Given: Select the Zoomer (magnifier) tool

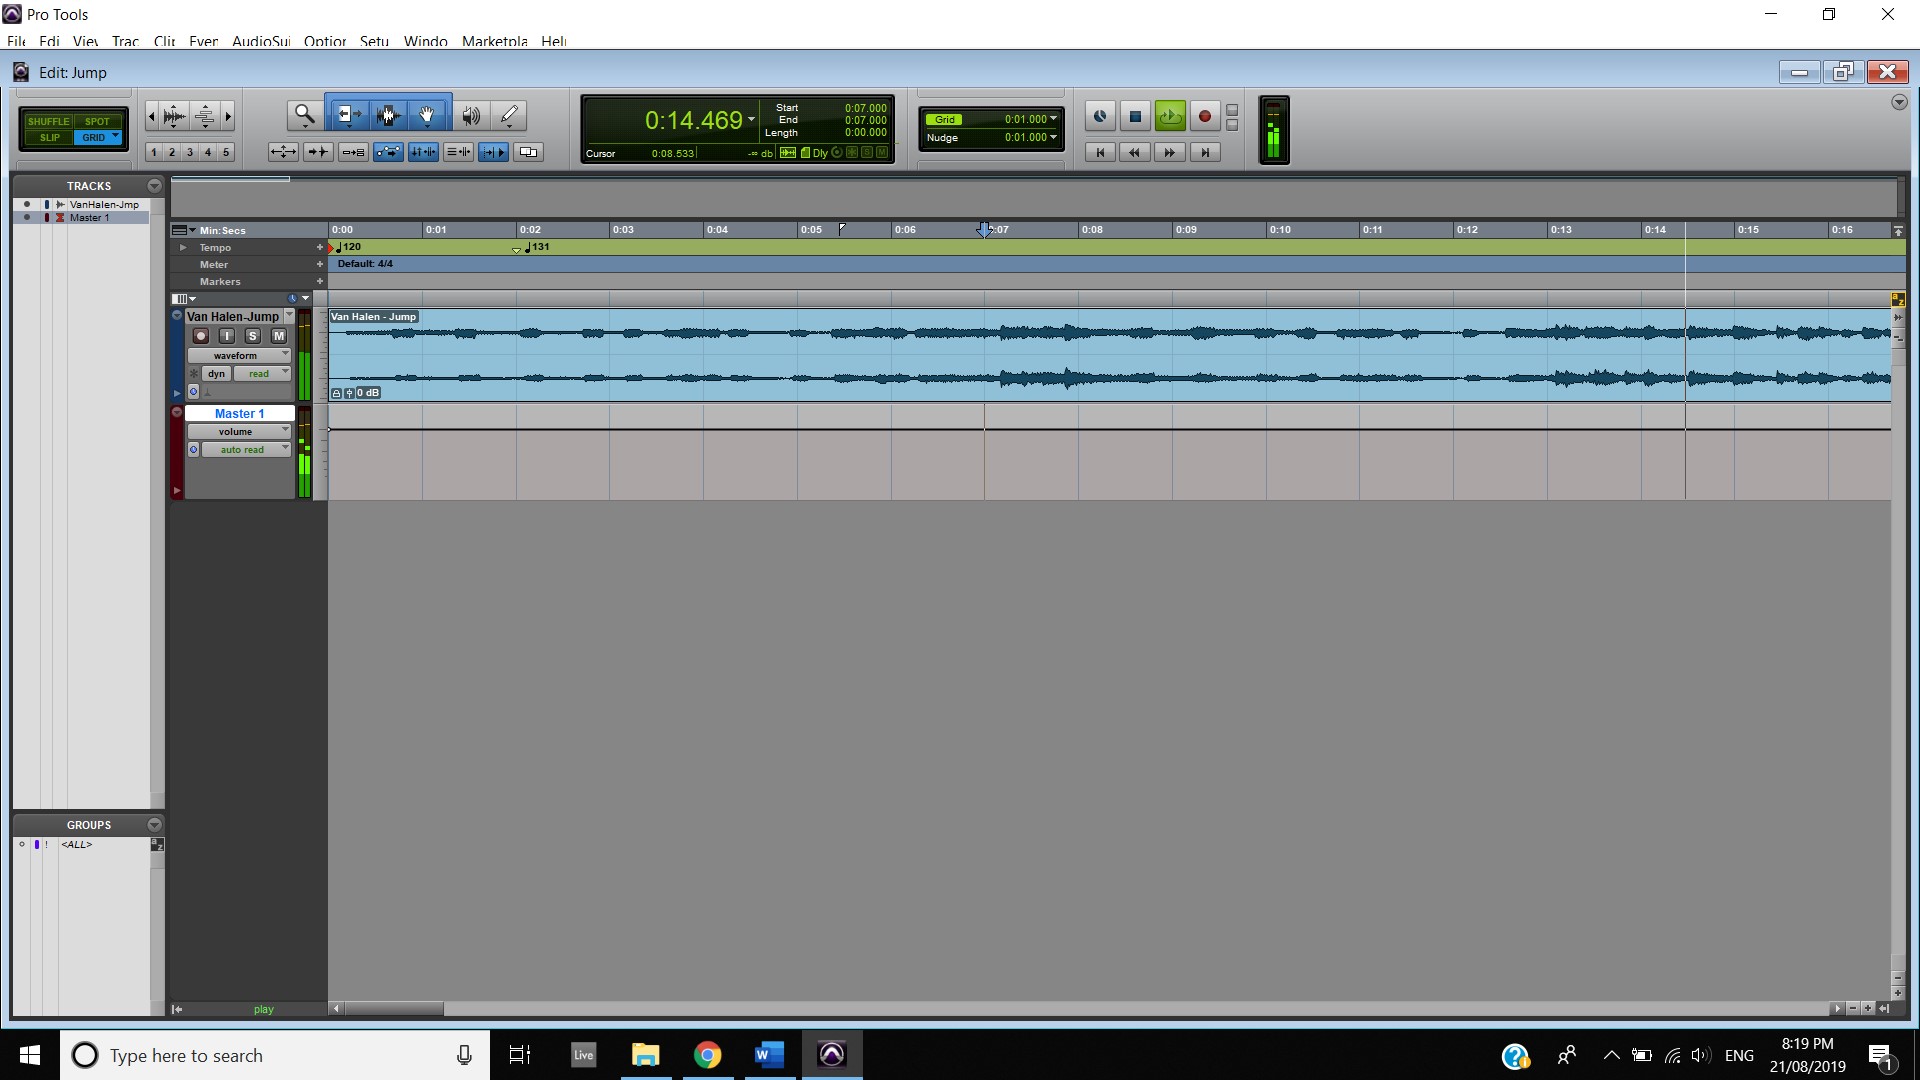Looking at the screenshot, I should click(304, 116).
